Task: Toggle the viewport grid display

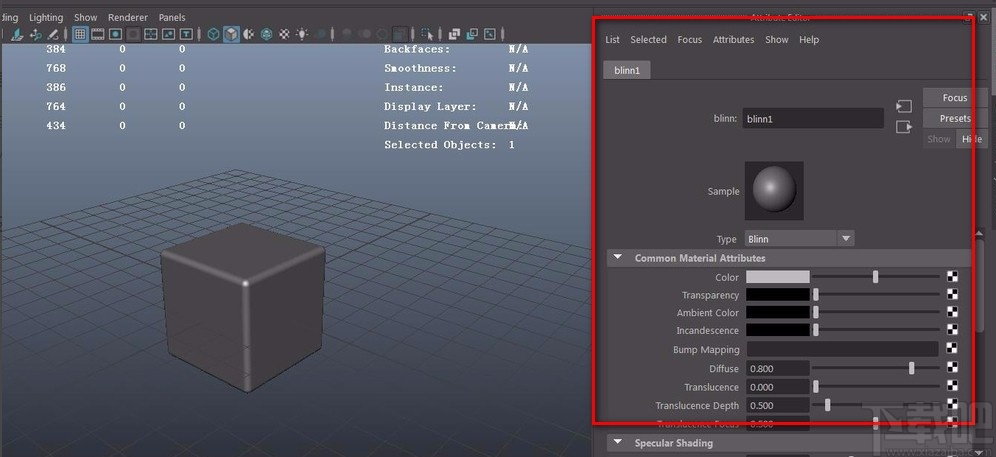Action: tap(80, 34)
